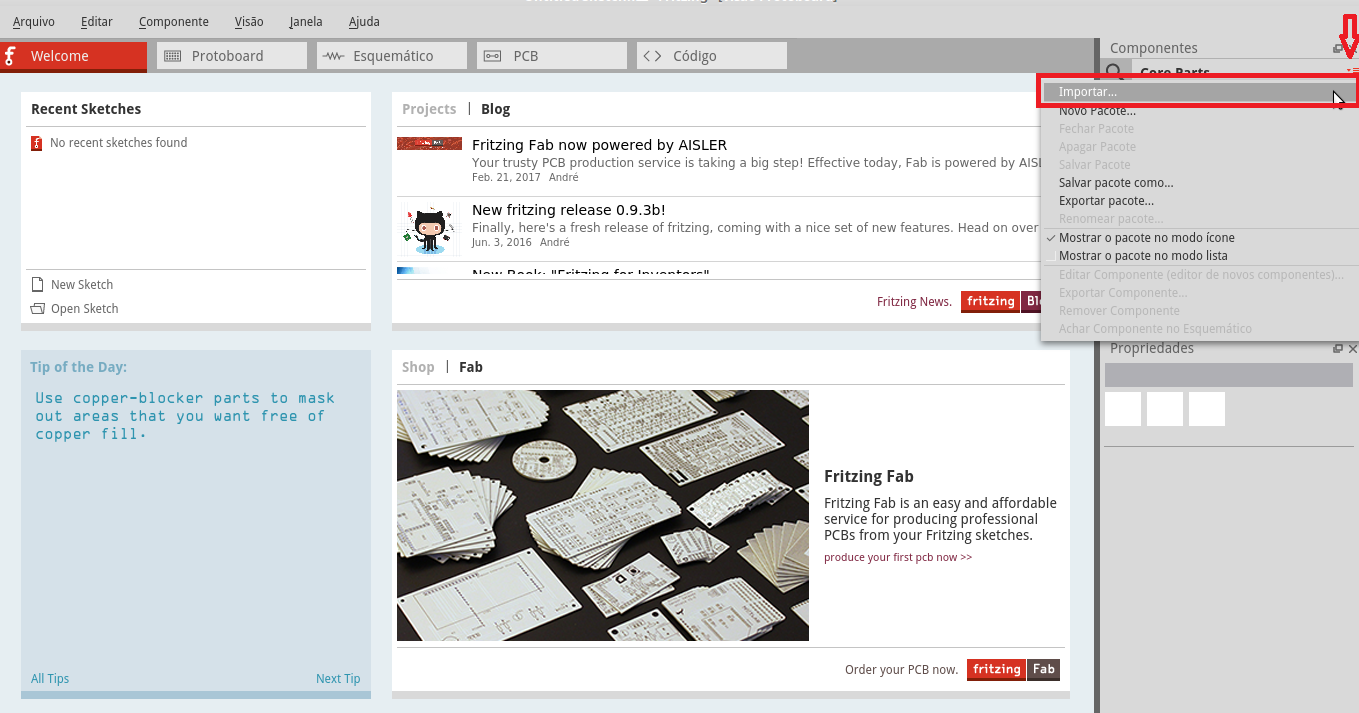Click the fritzing Blog button near Fritzing News
The height and width of the screenshot is (713, 1359).
tap(1001, 302)
